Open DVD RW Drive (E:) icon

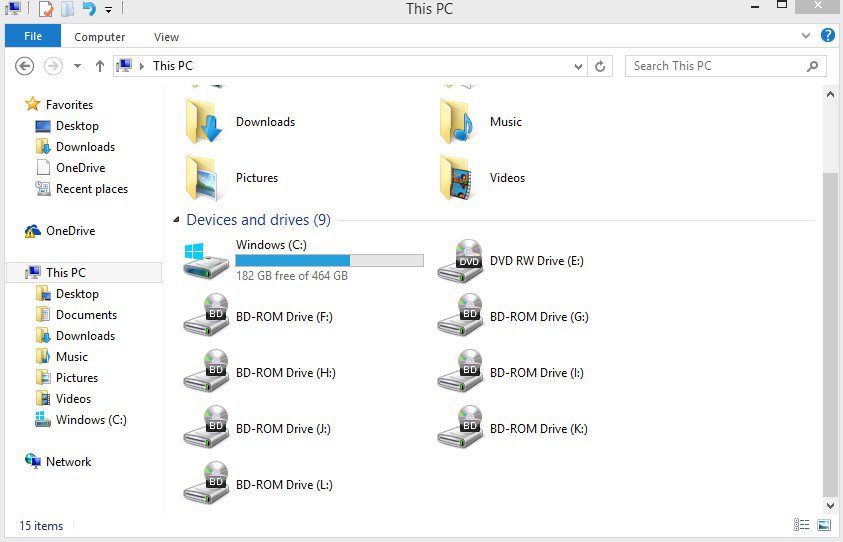tap(460, 261)
